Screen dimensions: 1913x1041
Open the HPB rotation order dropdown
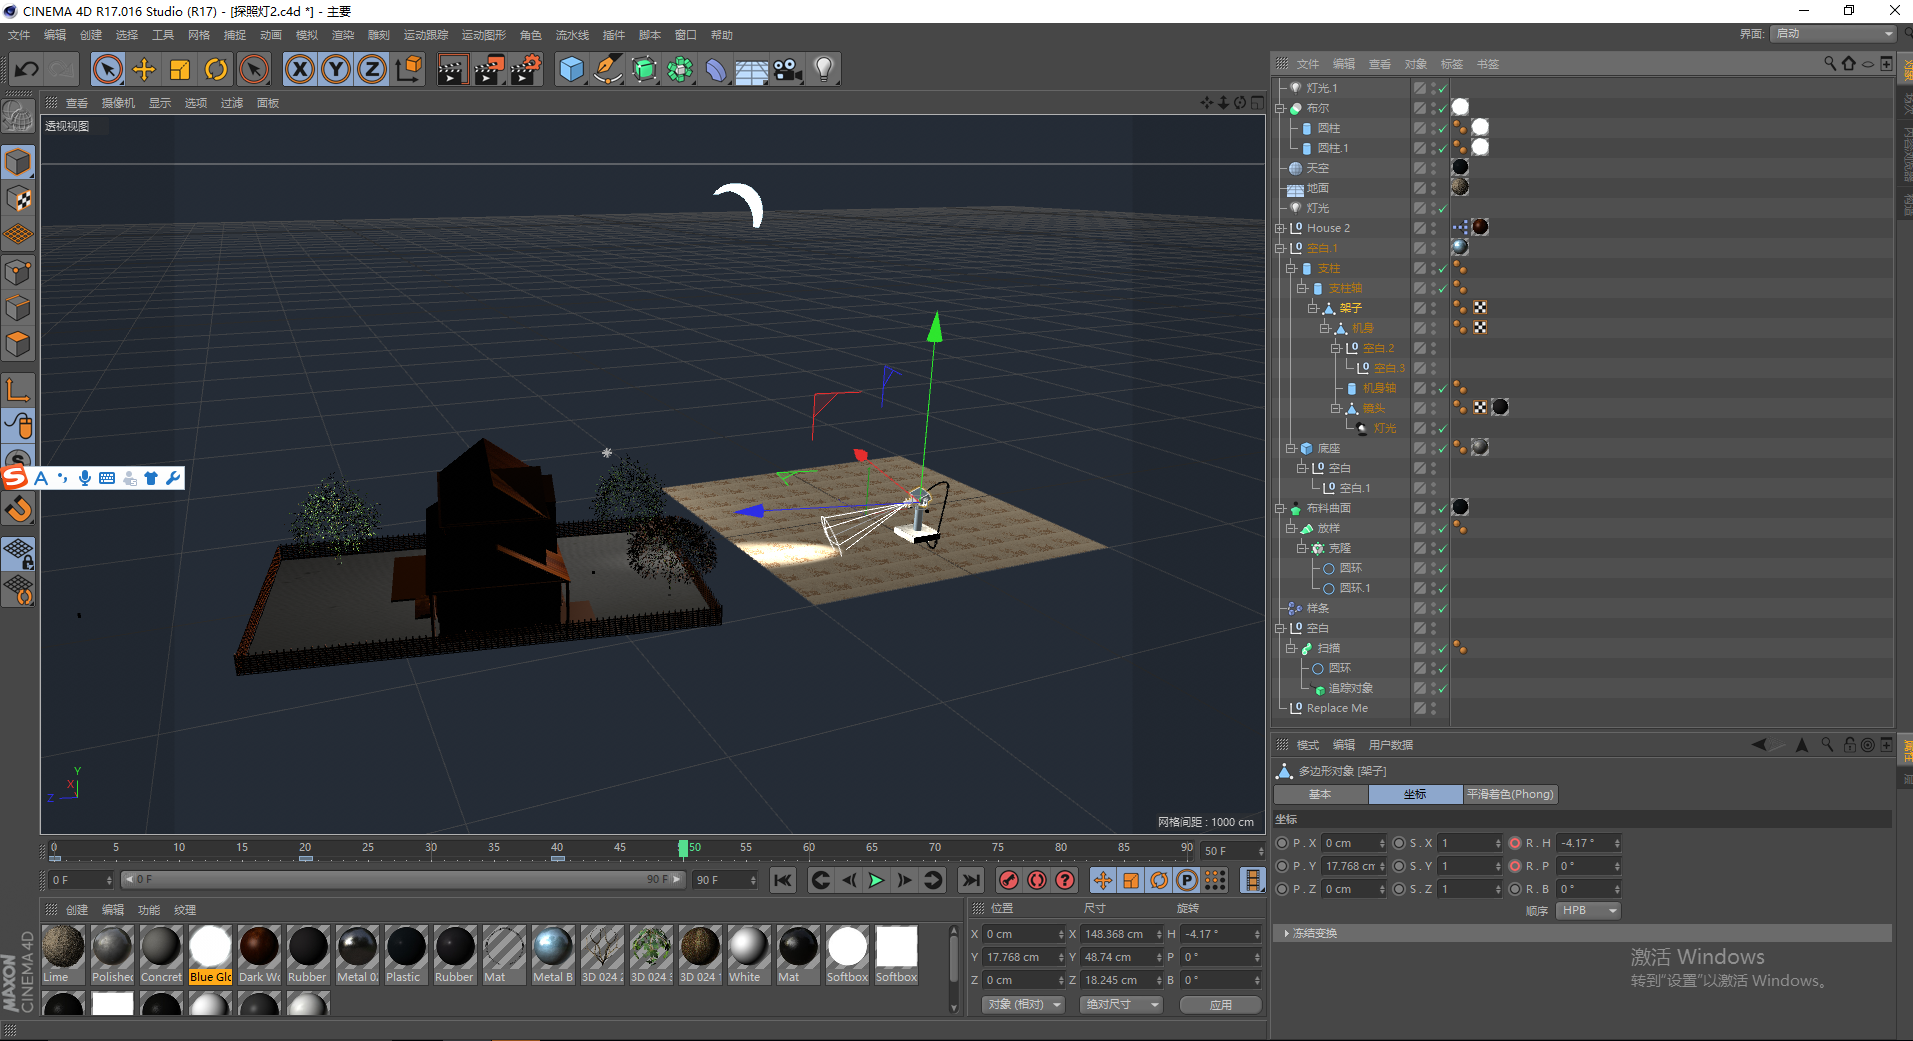tap(1587, 911)
